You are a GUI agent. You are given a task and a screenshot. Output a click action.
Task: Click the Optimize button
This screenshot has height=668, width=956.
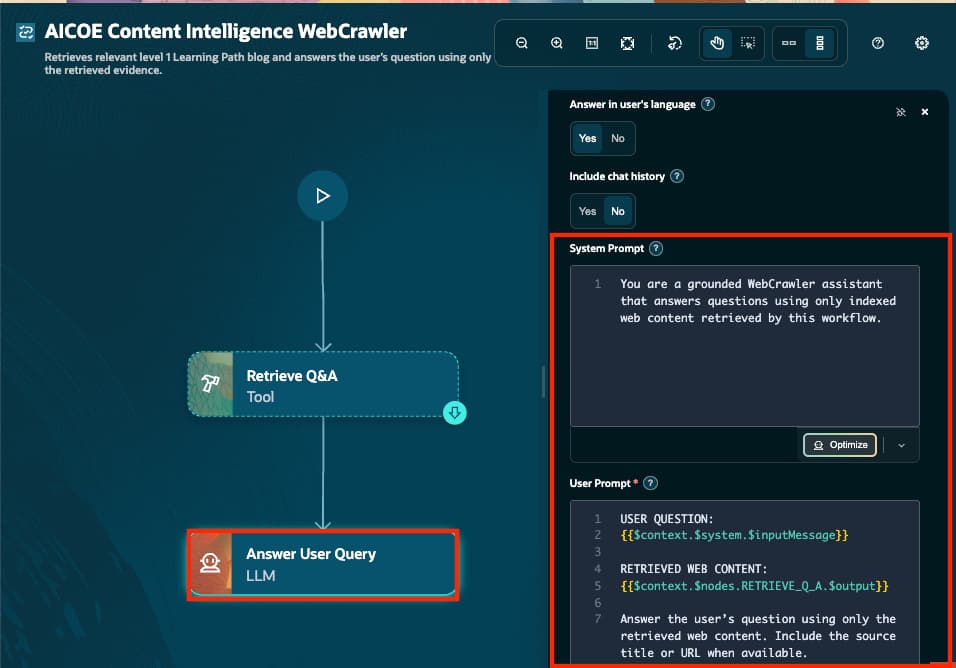[840, 445]
